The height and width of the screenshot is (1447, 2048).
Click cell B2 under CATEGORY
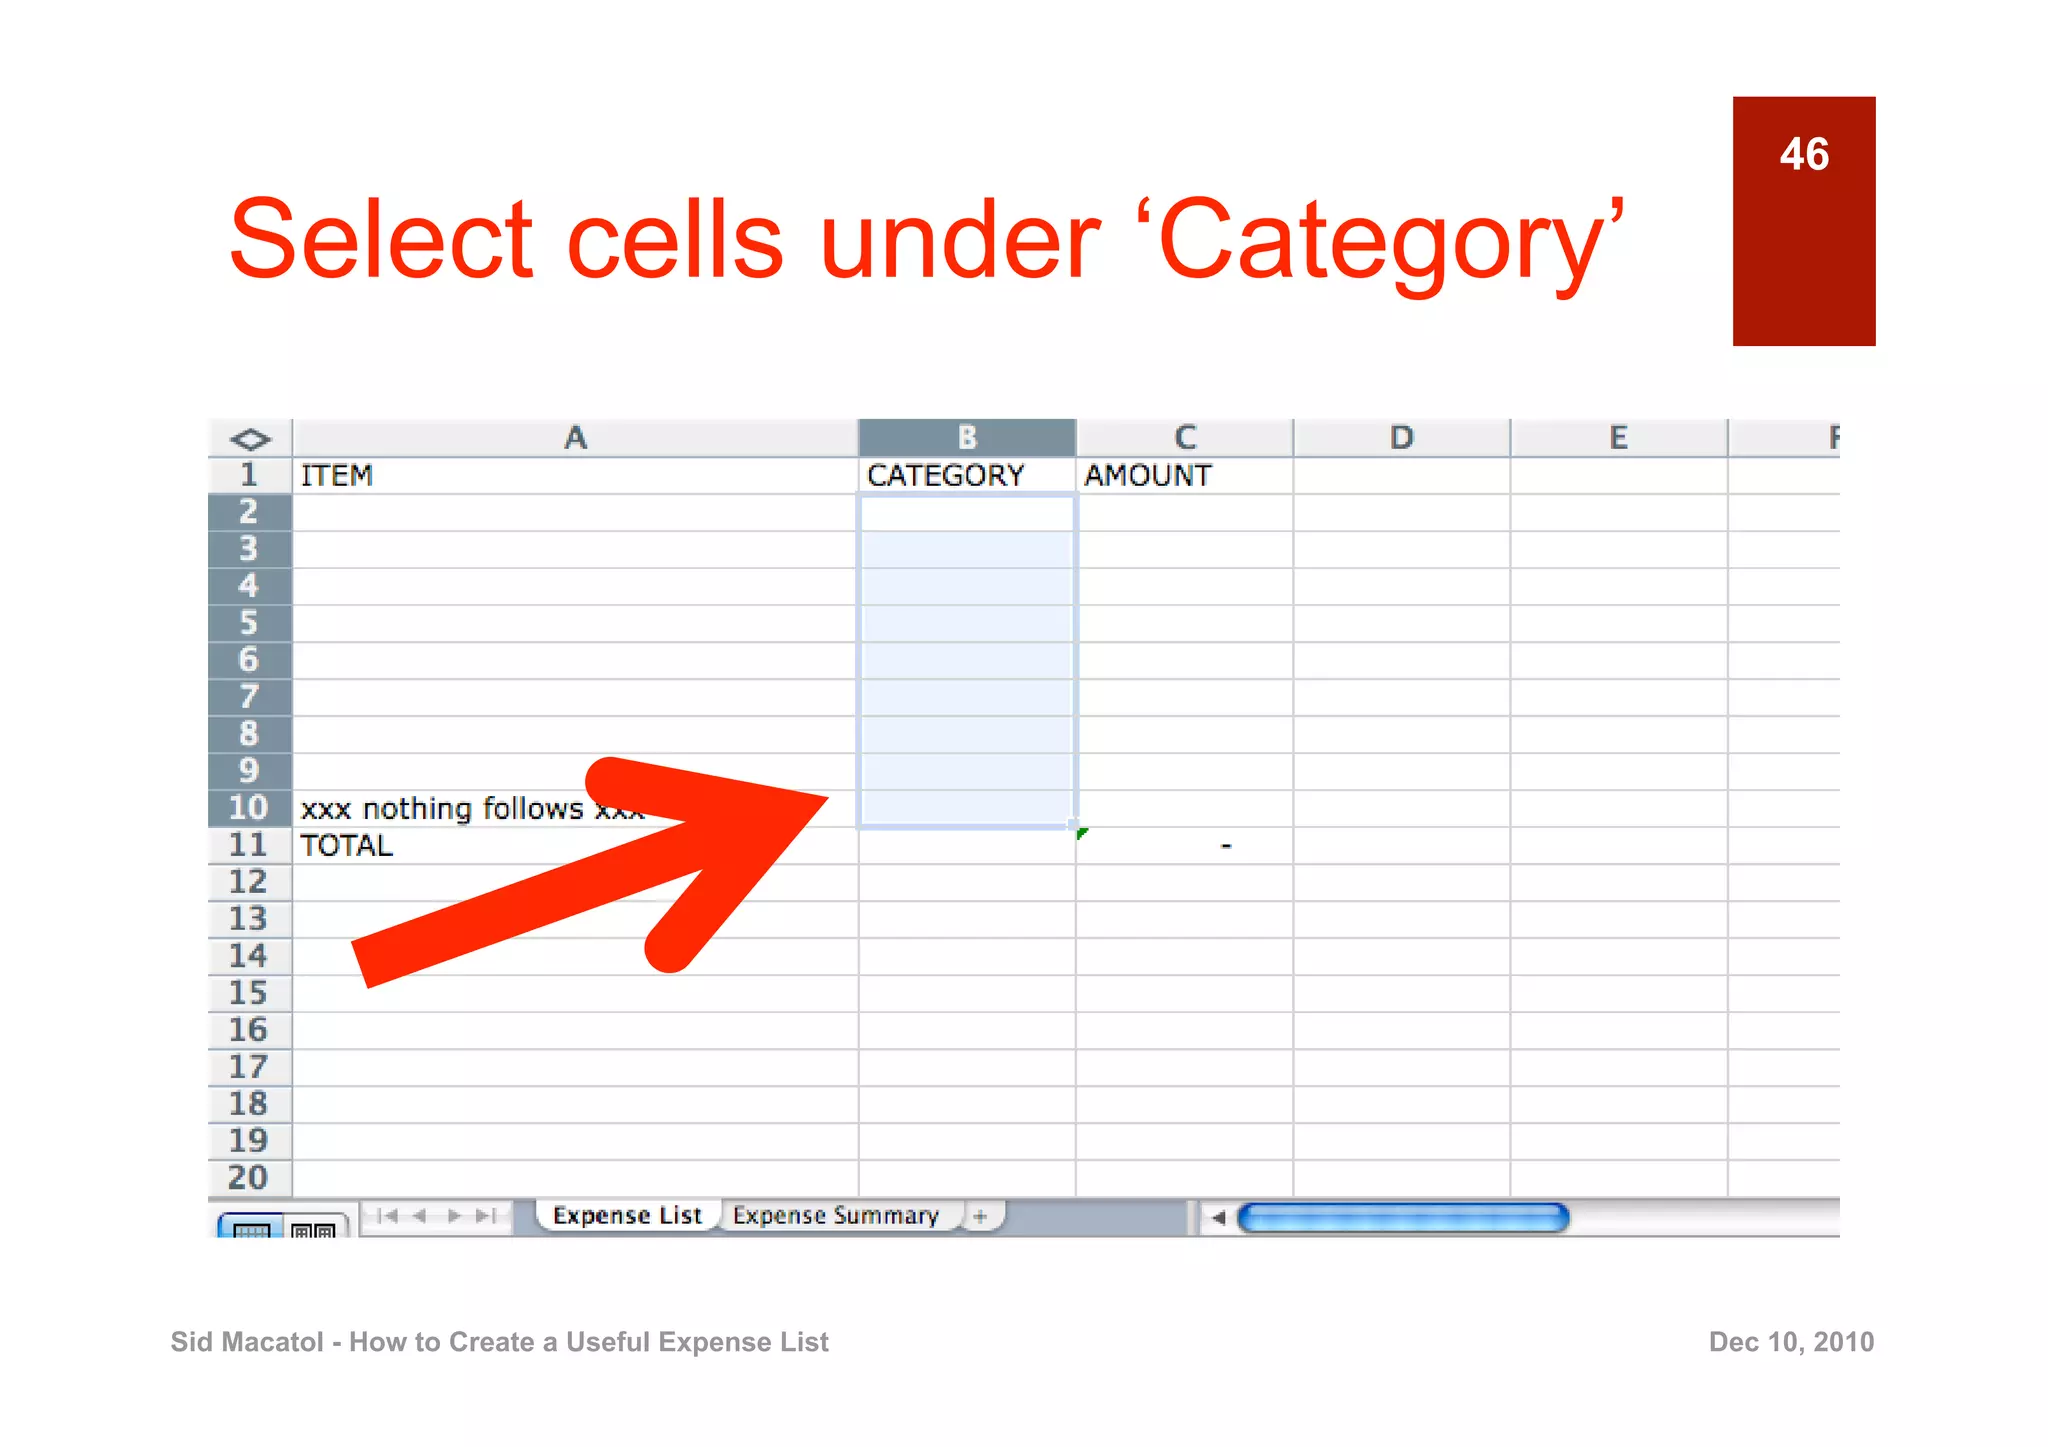point(967,513)
